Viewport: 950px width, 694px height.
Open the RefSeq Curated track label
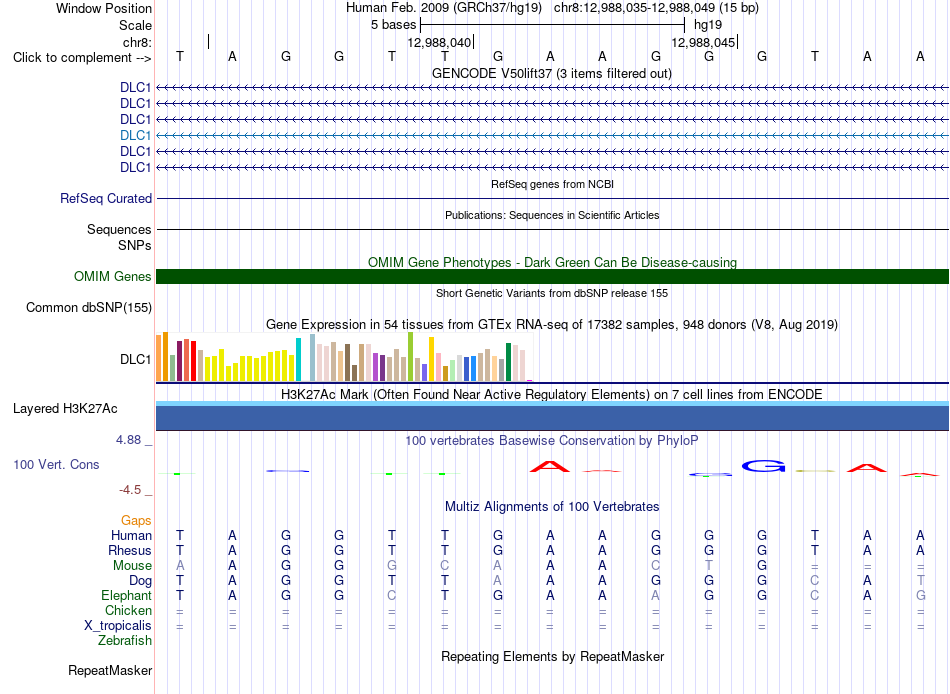pos(105,198)
